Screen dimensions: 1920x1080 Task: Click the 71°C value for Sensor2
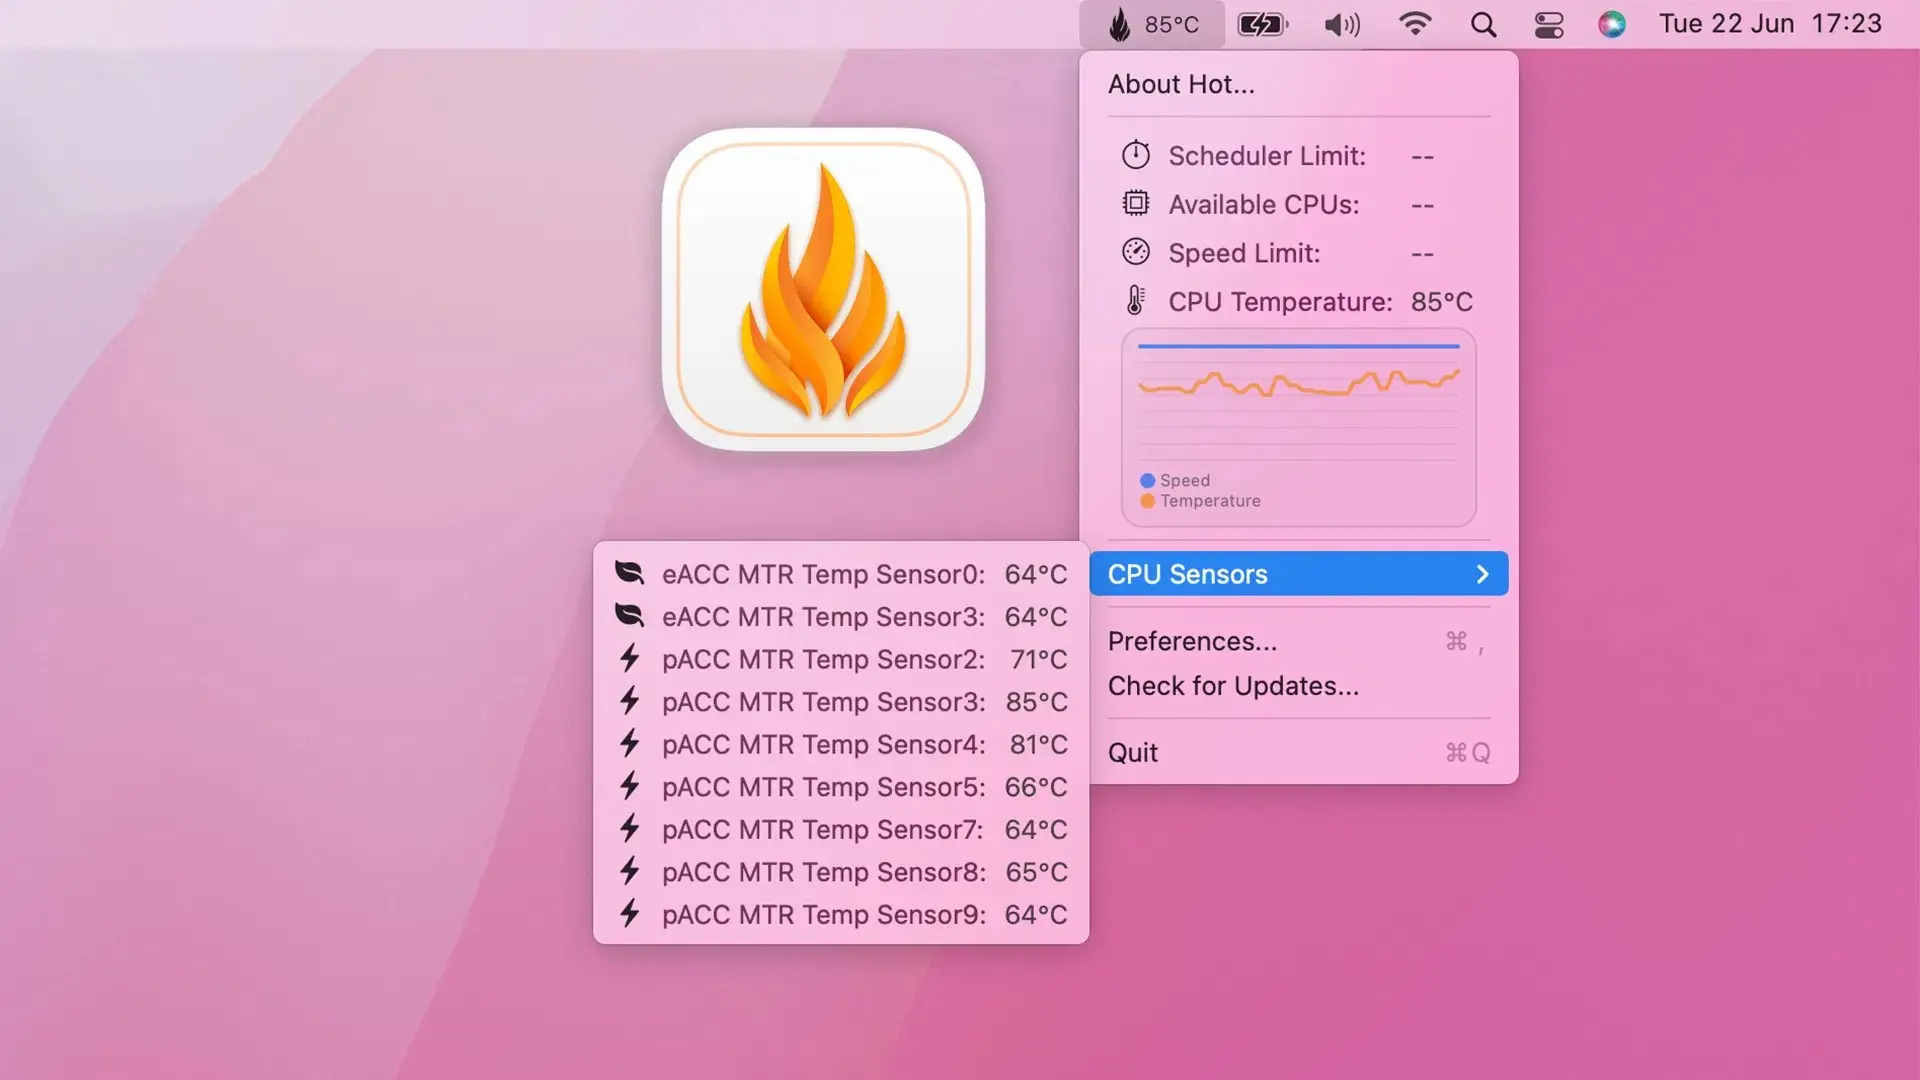tap(1038, 660)
